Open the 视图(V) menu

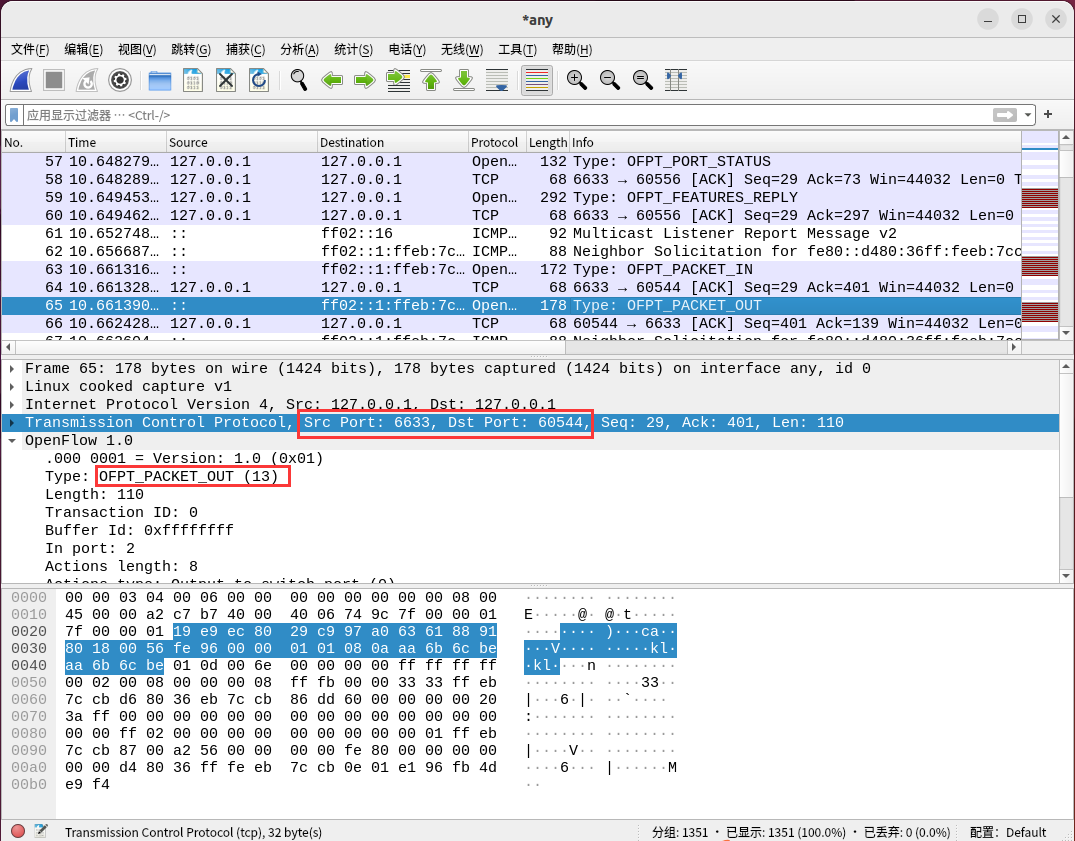click(x=136, y=49)
